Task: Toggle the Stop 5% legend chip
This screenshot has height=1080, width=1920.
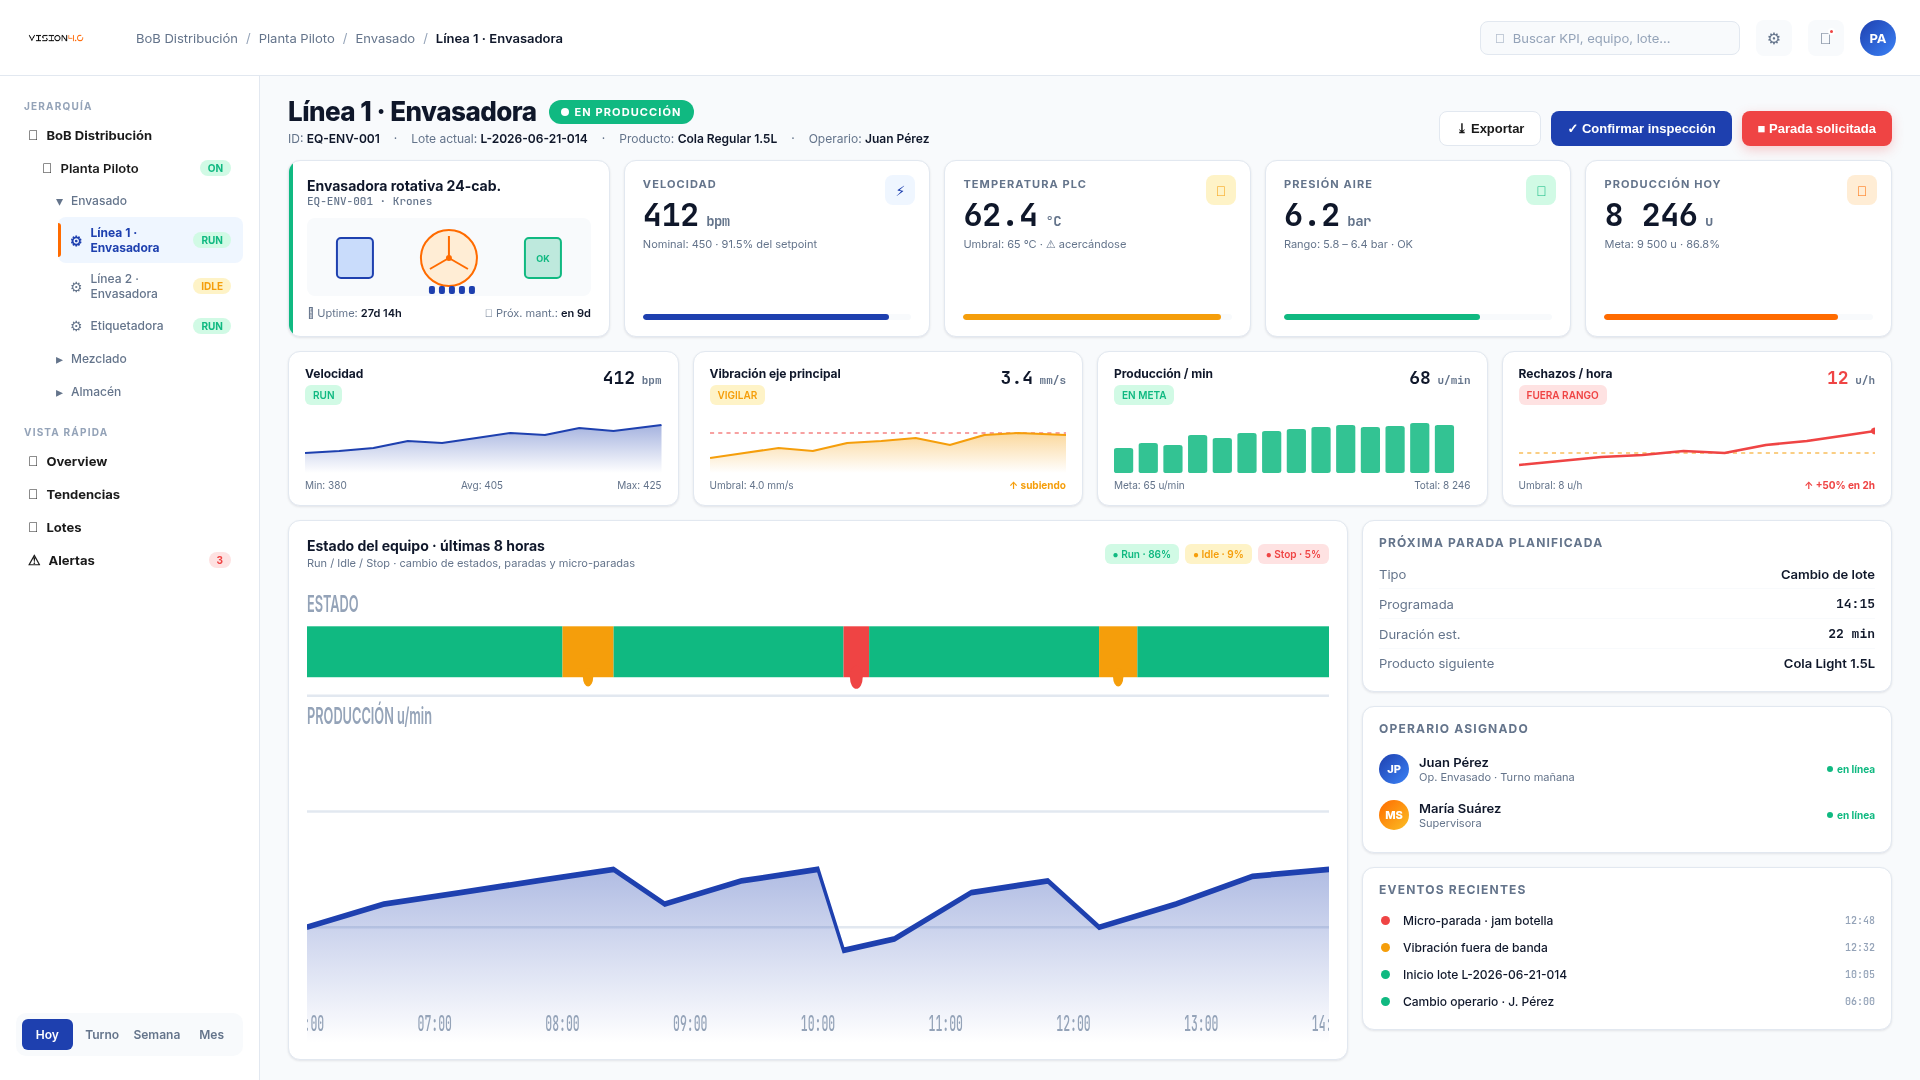Action: [1293, 554]
